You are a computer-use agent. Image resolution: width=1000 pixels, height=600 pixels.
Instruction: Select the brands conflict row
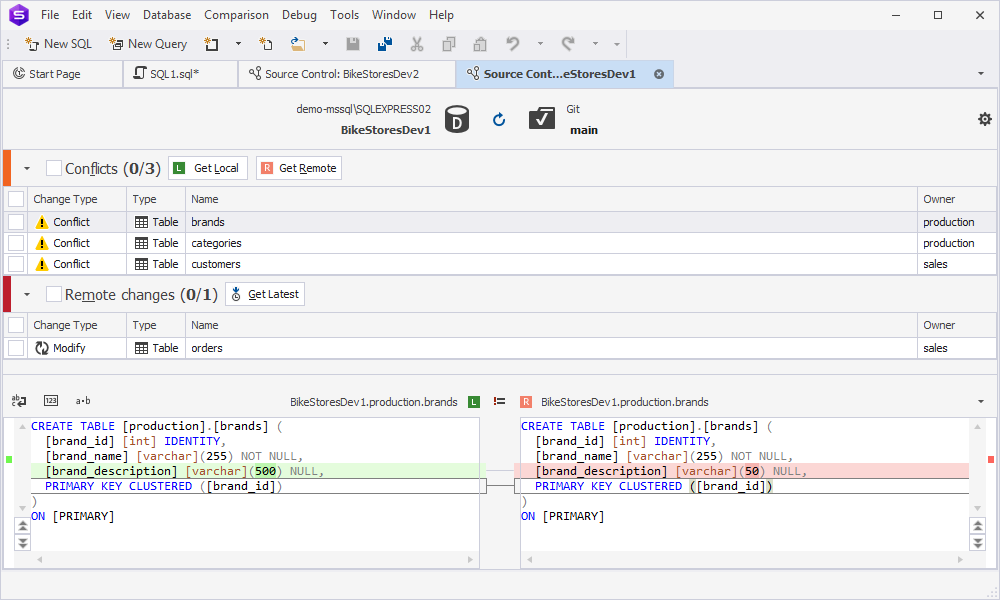point(499,222)
